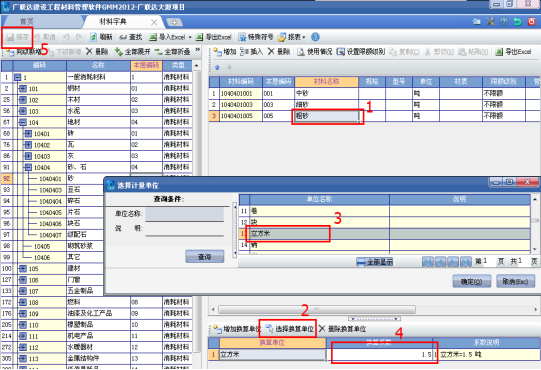Click 设置限额级别 button
541x370 pixels.
coord(361,52)
